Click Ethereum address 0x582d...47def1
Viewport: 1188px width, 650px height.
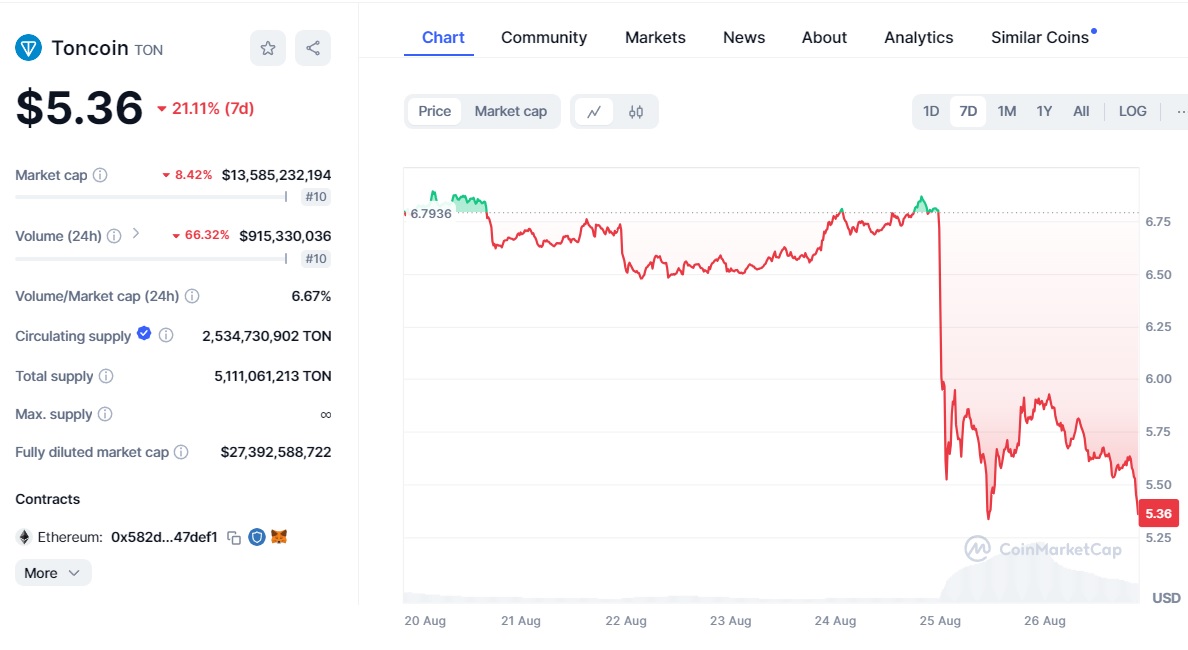coord(164,537)
